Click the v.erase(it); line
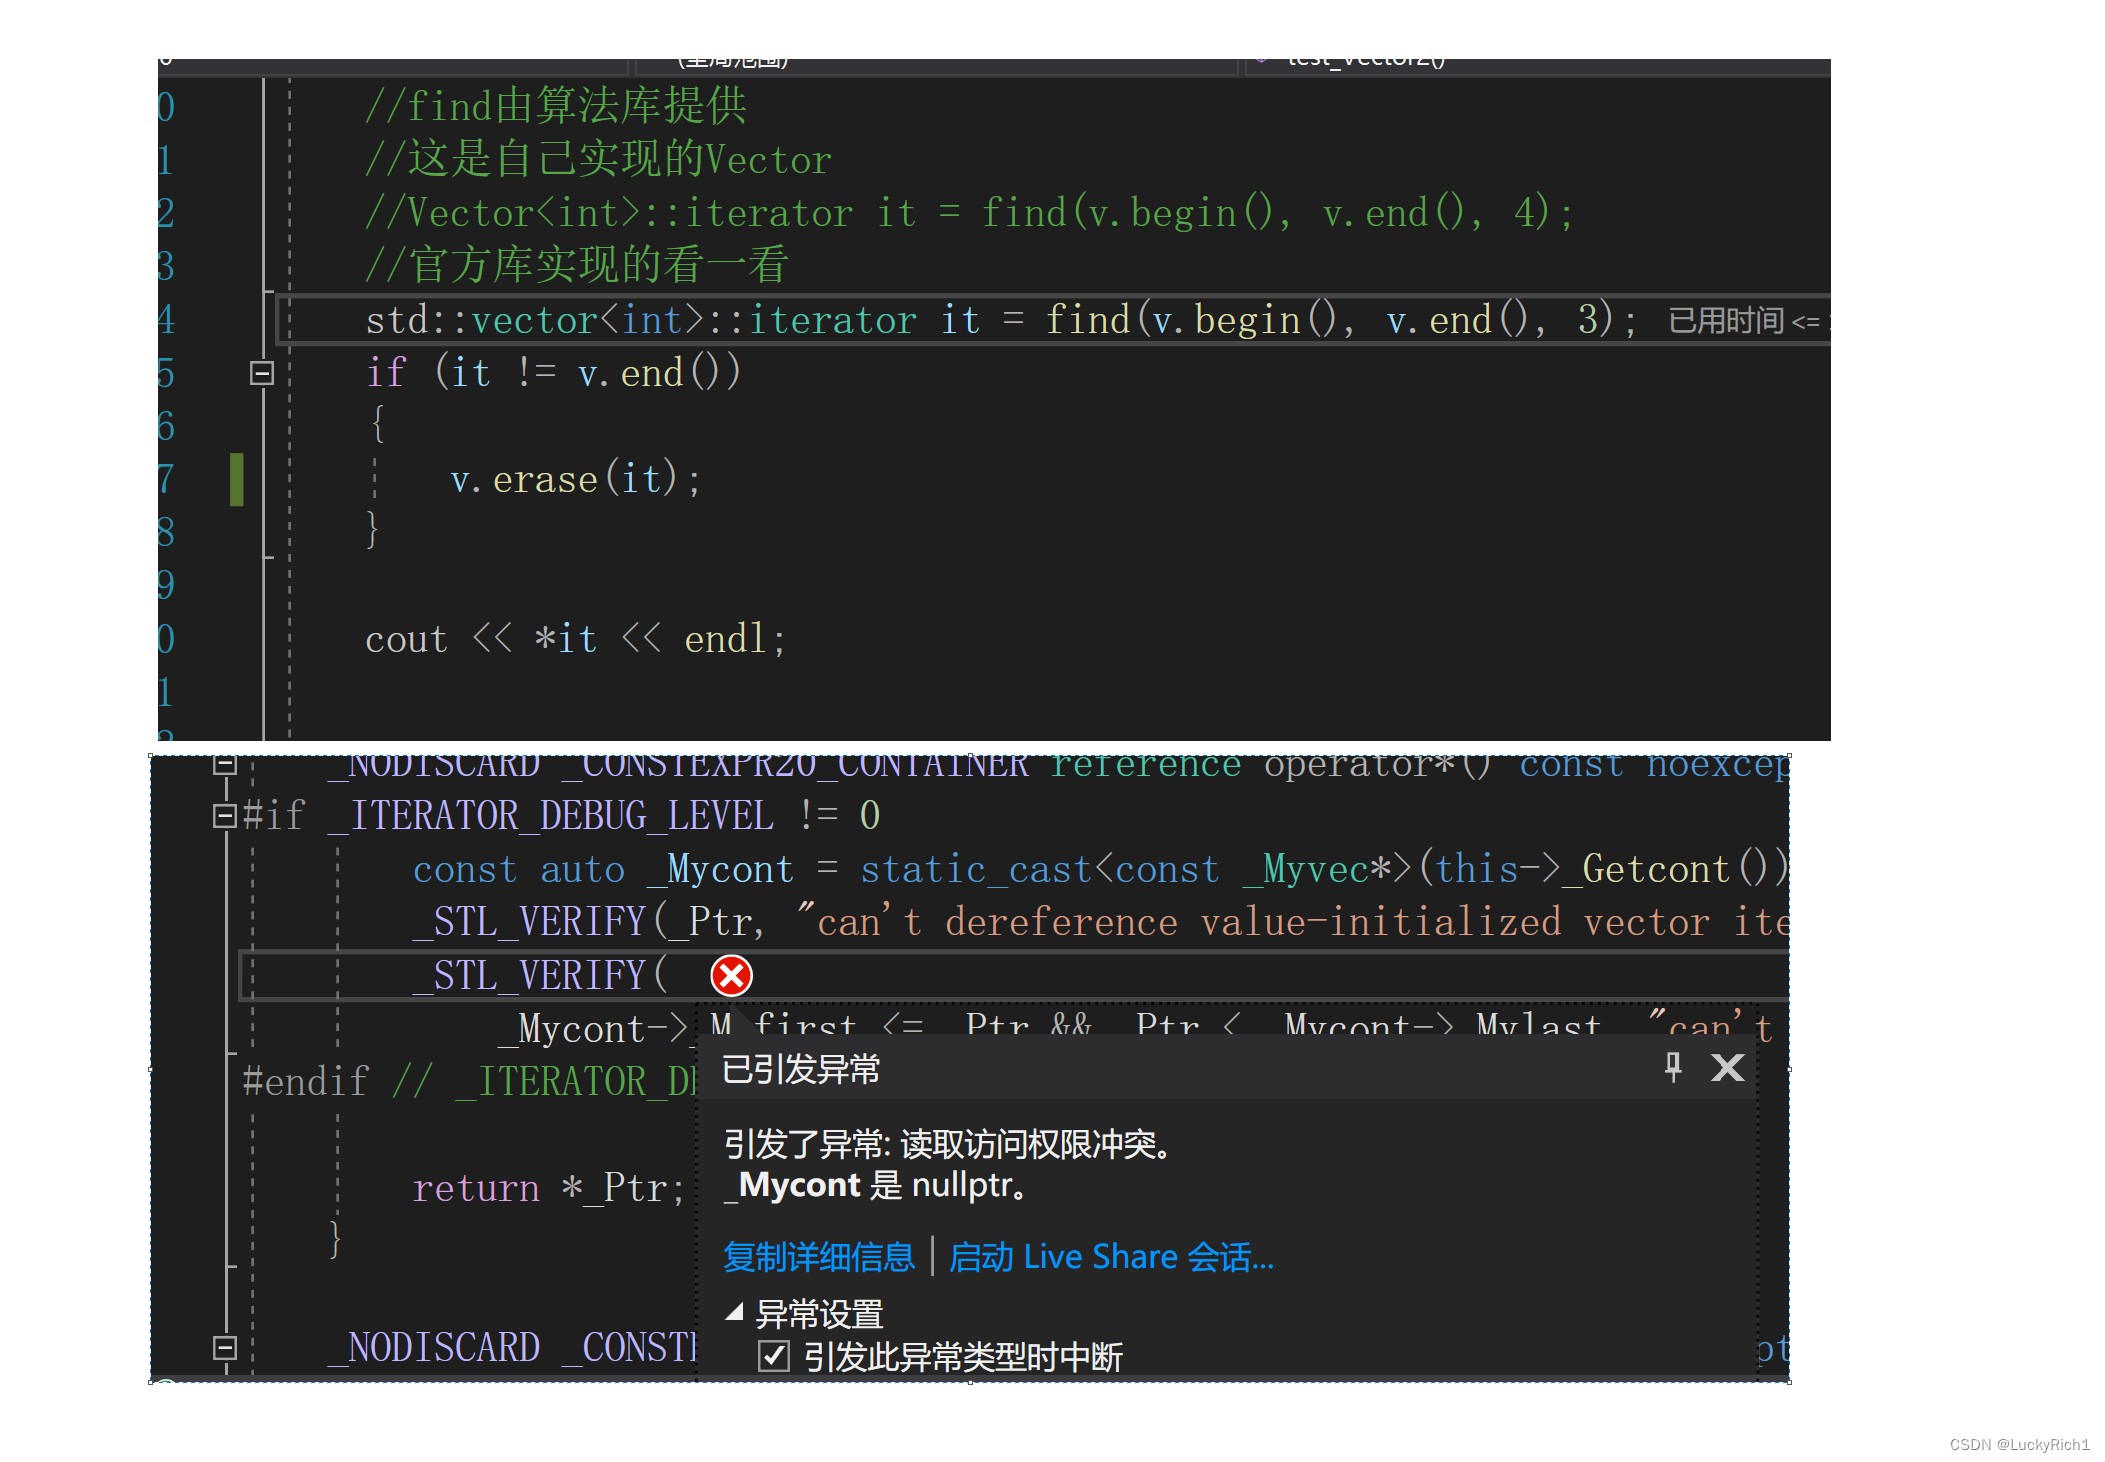 (x=576, y=479)
